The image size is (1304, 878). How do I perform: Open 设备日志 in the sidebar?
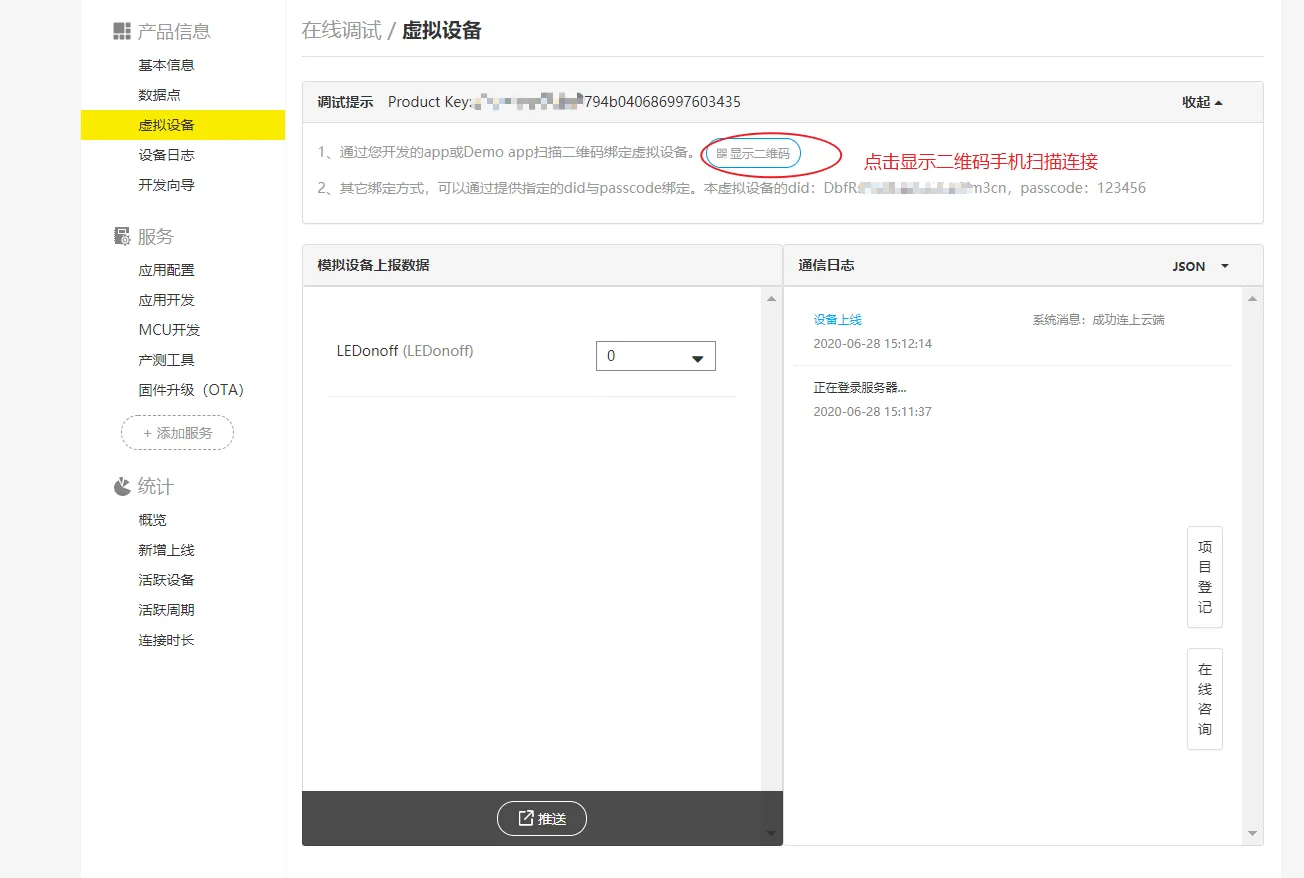[166, 155]
